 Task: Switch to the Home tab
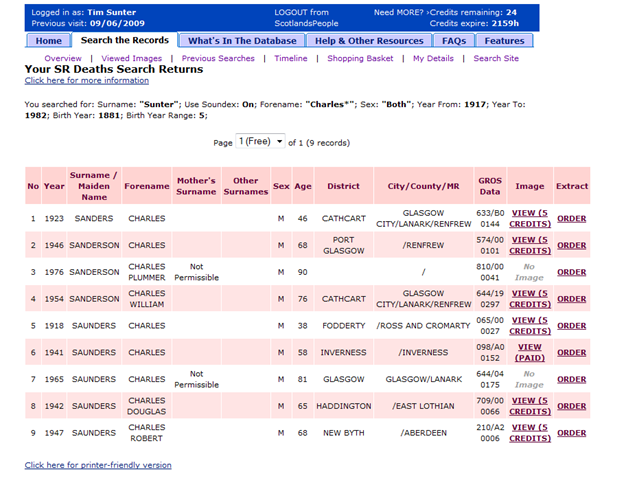click(48, 41)
